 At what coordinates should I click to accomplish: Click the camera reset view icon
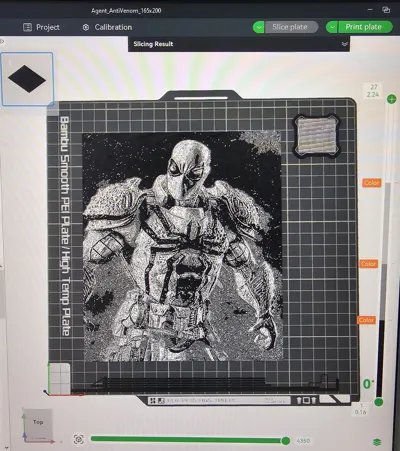coord(79,439)
